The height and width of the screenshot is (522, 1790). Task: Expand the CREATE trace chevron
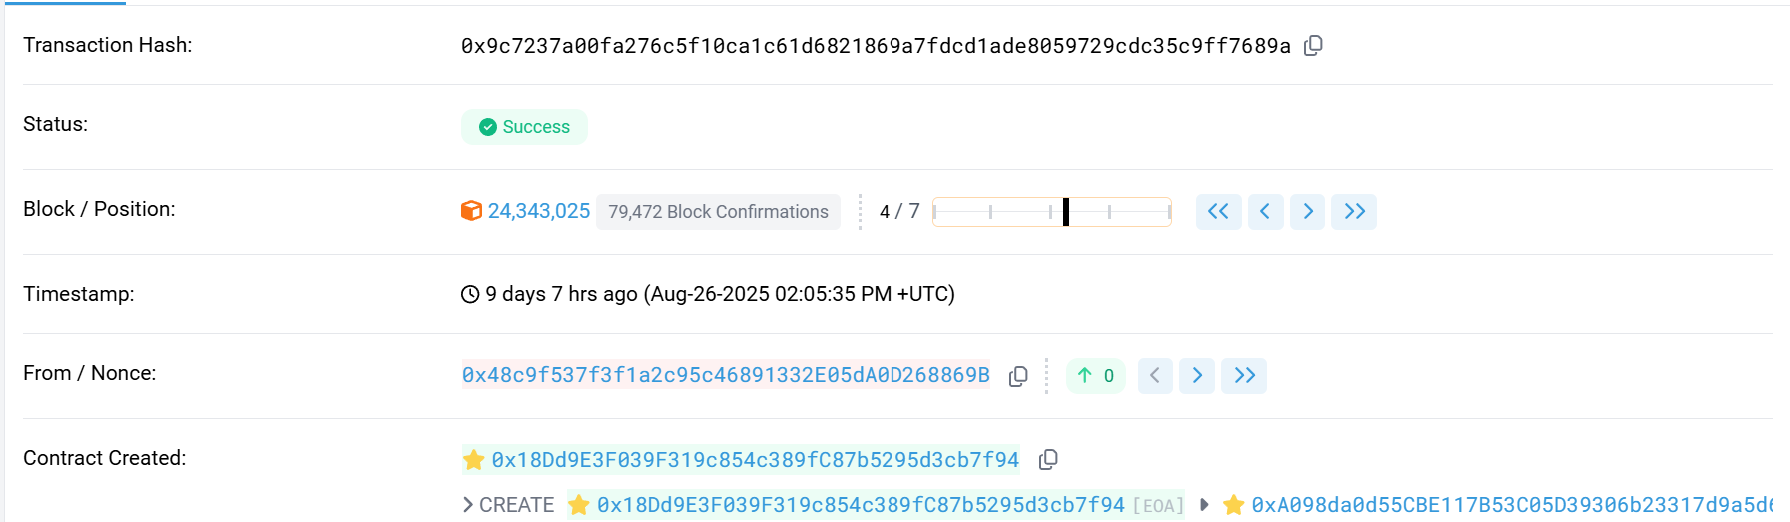pyautogui.click(x=468, y=505)
